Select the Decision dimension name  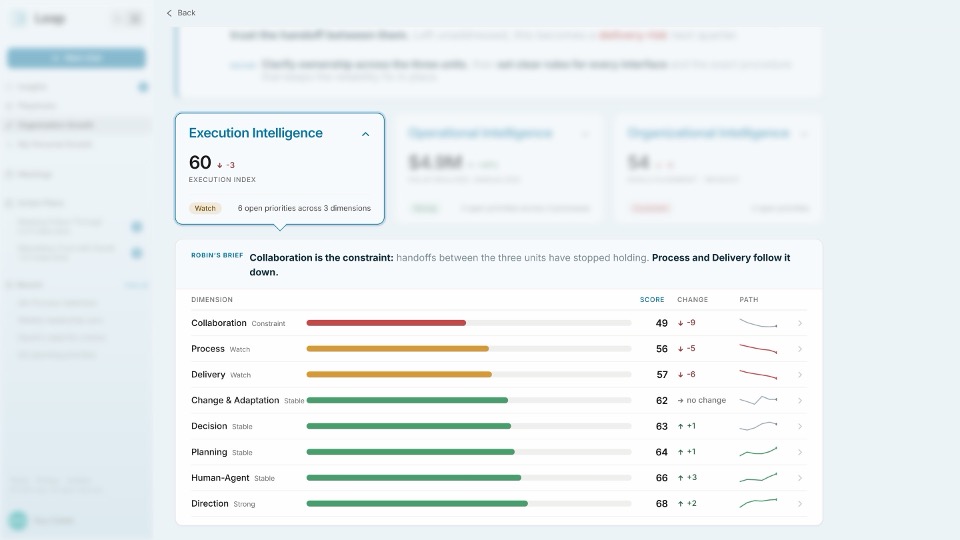pos(209,426)
